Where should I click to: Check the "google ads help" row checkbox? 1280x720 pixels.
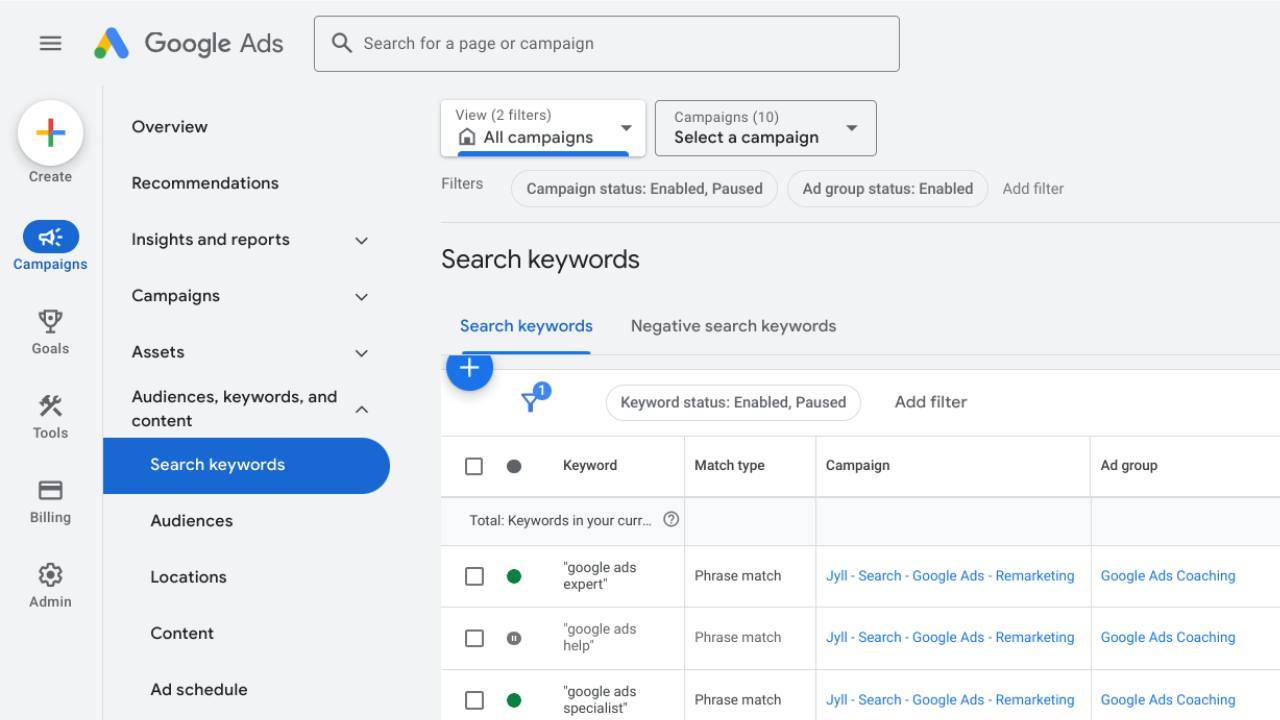[x=474, y=638]
